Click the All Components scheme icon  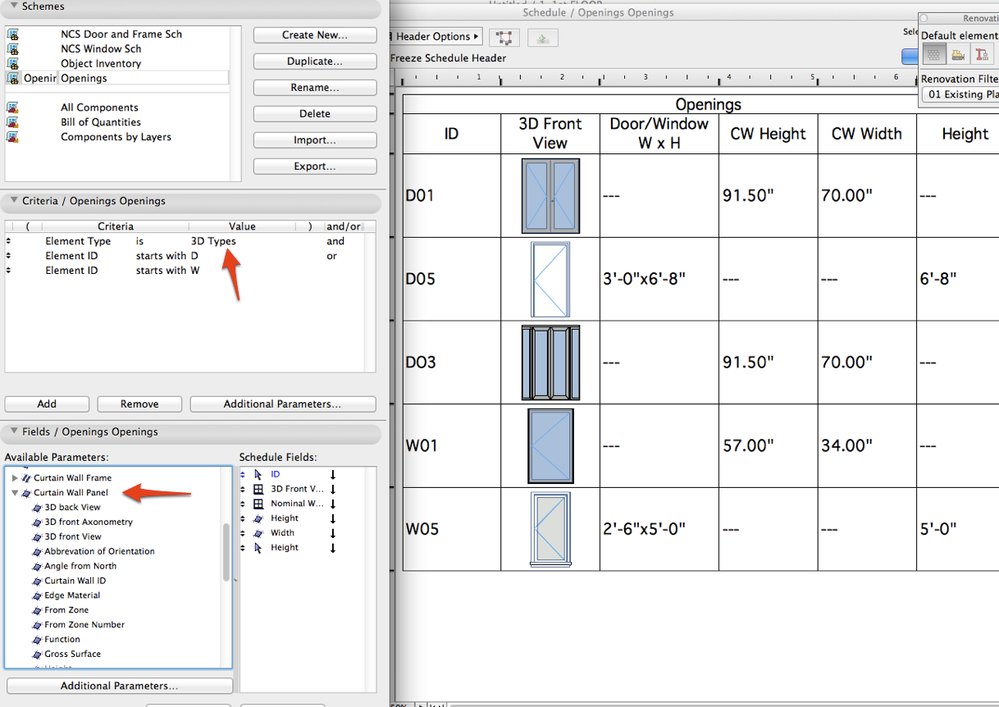point(12,108)
